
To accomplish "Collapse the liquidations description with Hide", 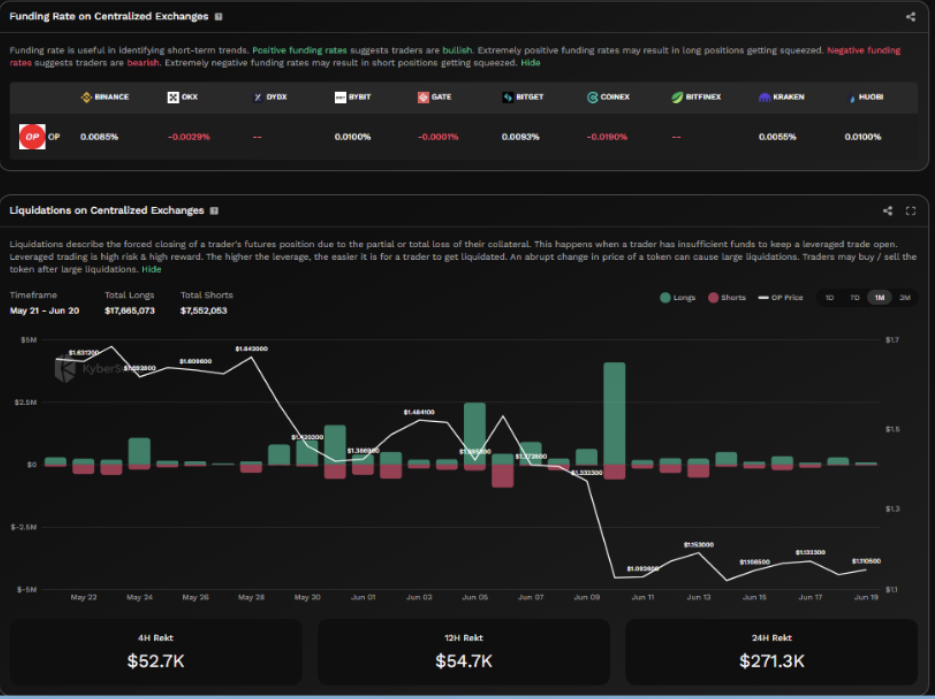I will point(151,269).
